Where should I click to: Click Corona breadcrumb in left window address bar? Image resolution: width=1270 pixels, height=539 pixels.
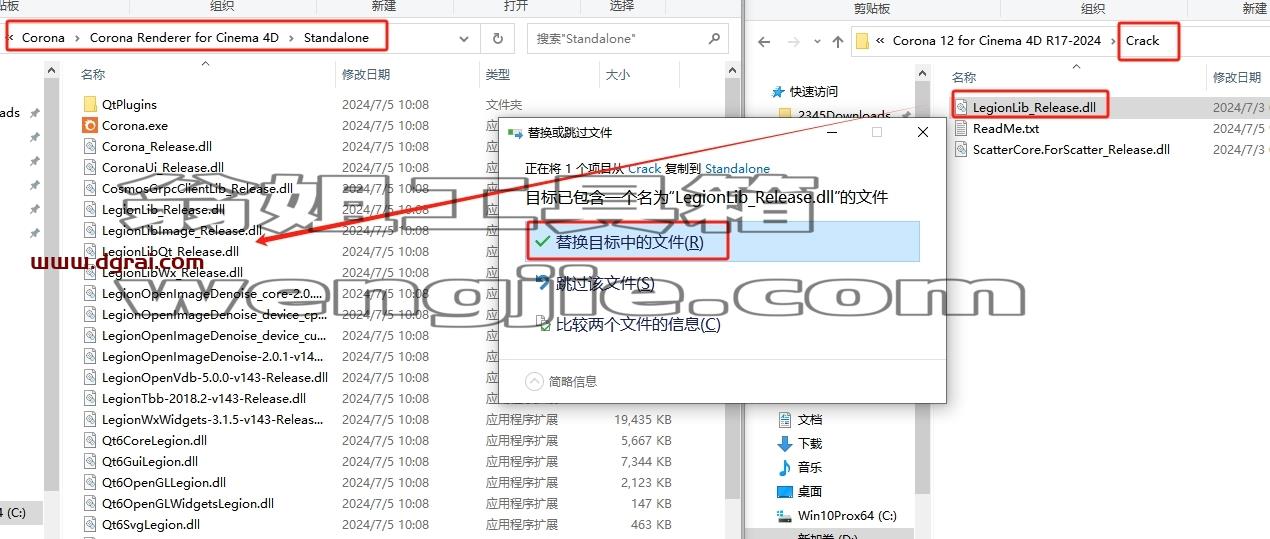[x=43, y=38]
